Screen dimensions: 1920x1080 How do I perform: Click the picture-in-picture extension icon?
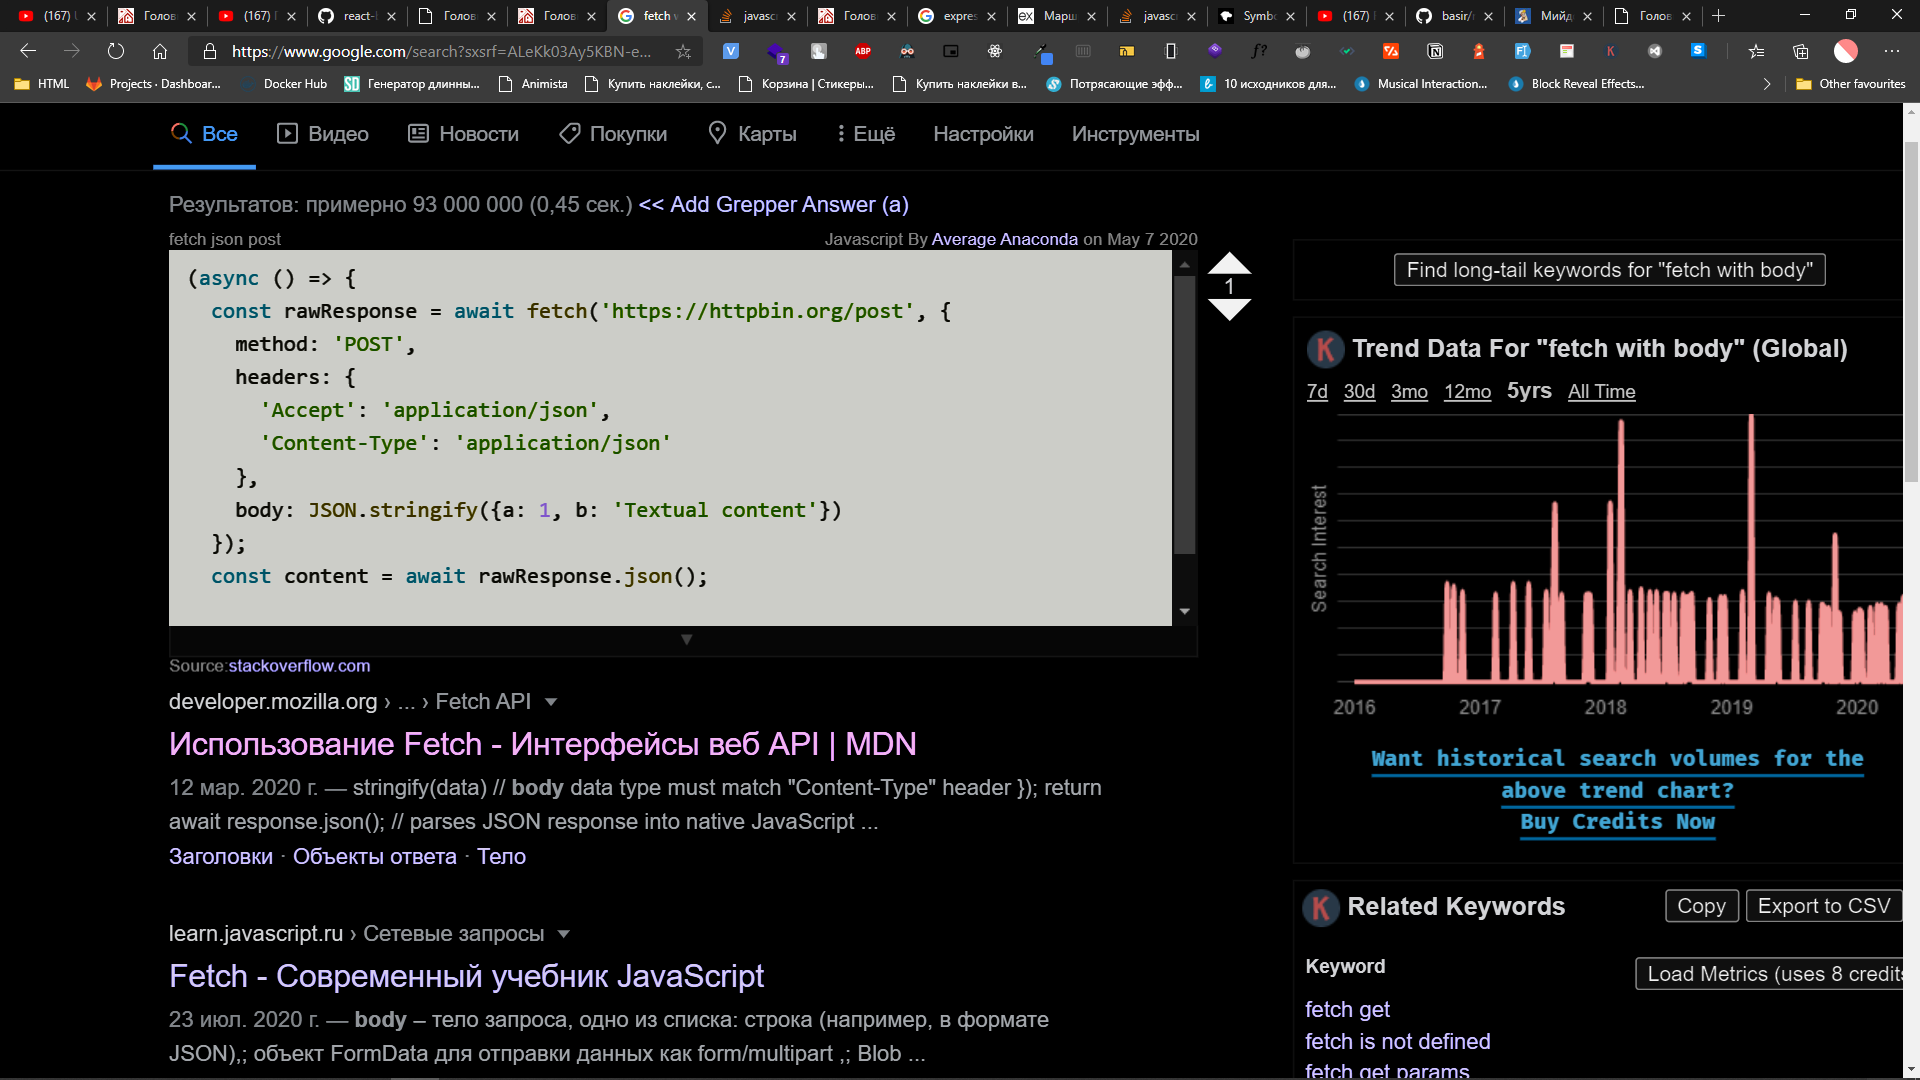(x=951, y=51)
